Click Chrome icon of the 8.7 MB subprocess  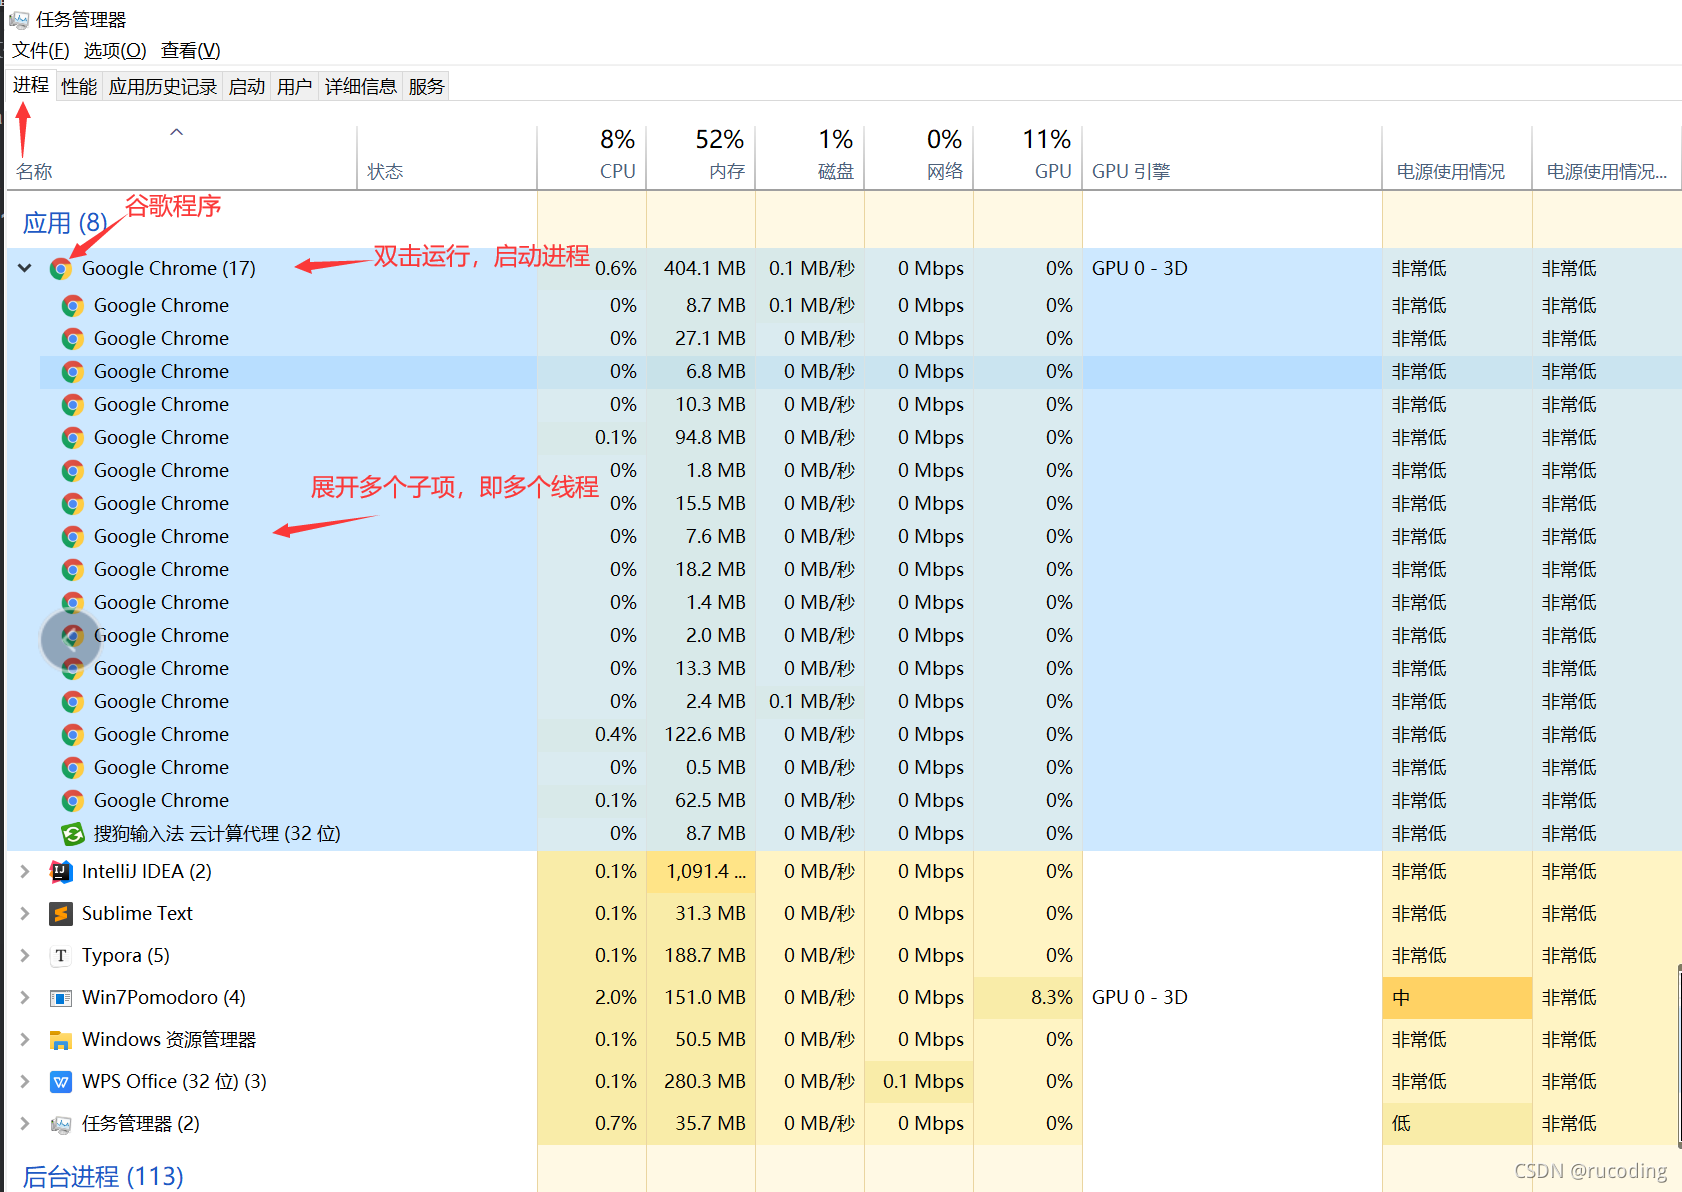pyautogui.click(x=72, y=305)
